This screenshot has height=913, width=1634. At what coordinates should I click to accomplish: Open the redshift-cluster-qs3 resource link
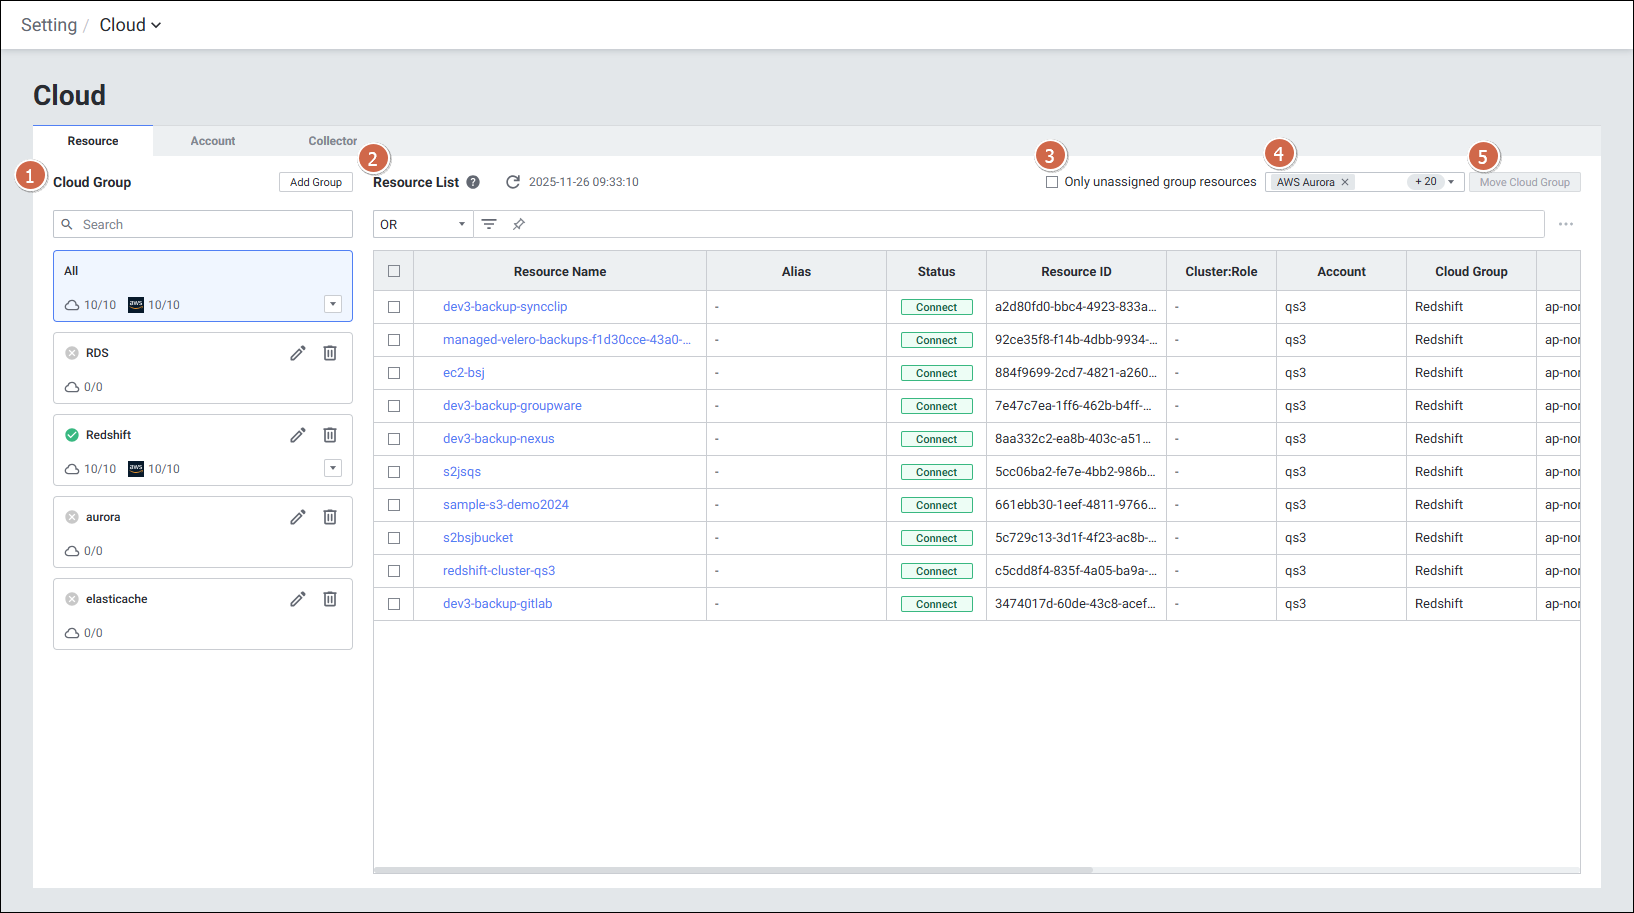click(x=499, y=571)
